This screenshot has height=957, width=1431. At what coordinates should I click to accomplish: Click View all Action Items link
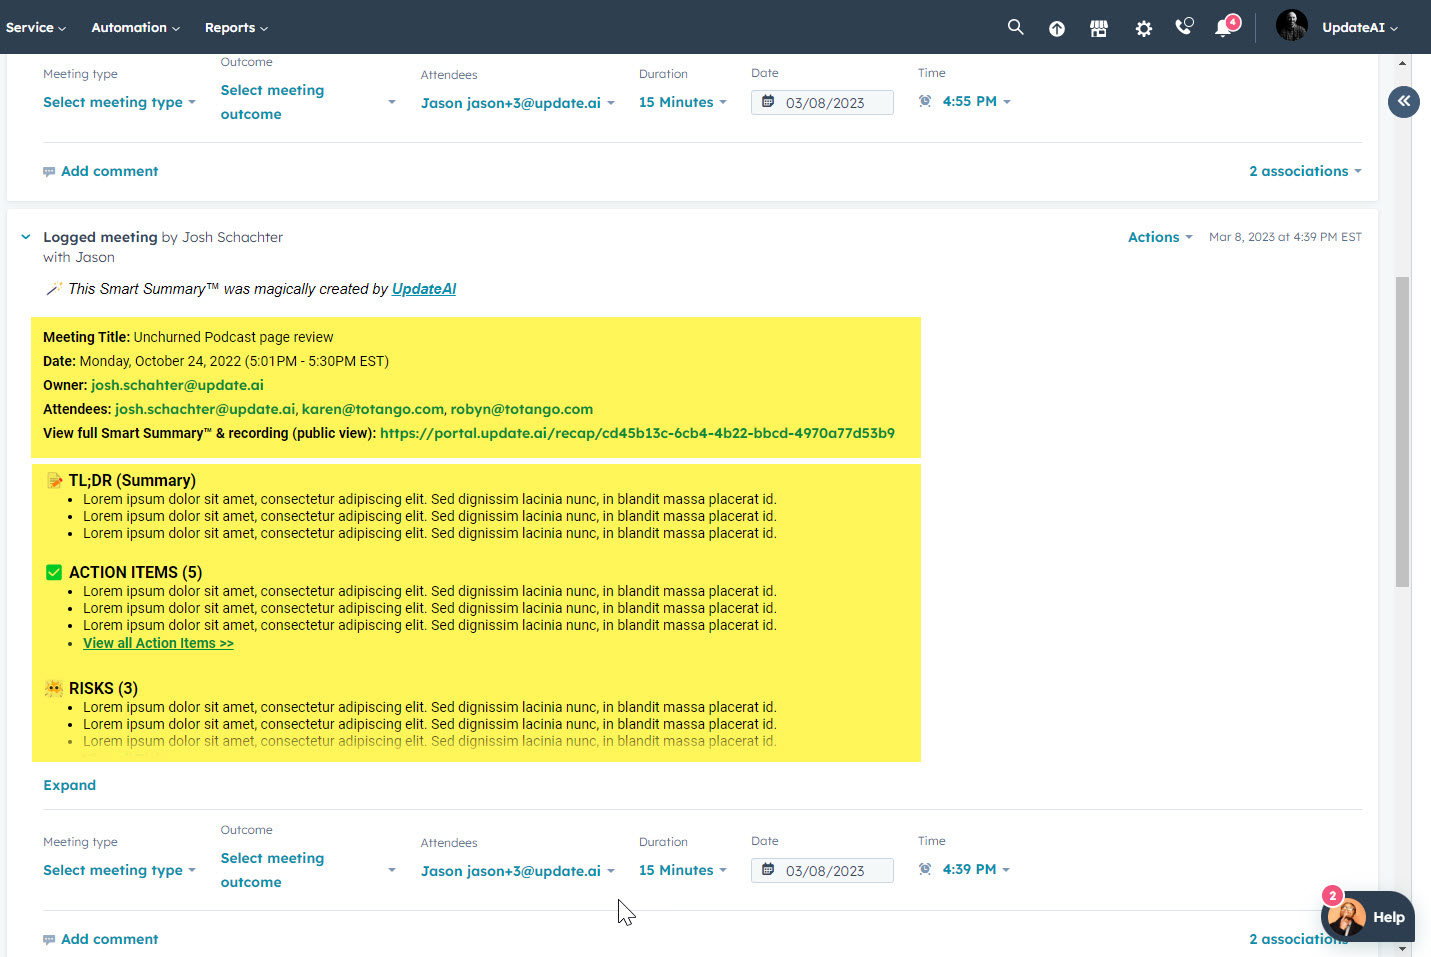coord(158,643)
